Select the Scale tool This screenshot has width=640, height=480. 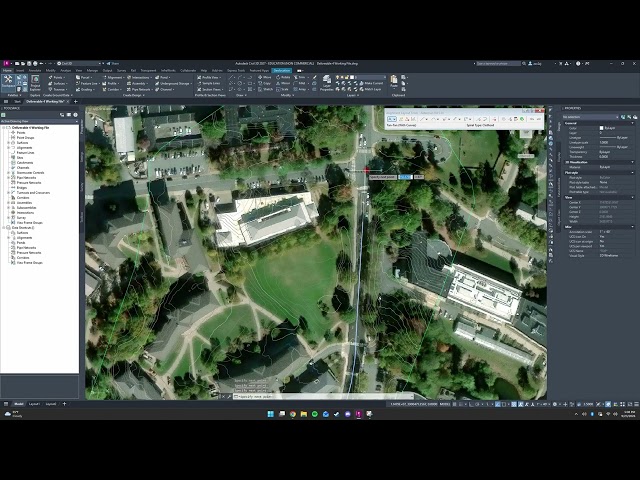click(x=282, y=89)
